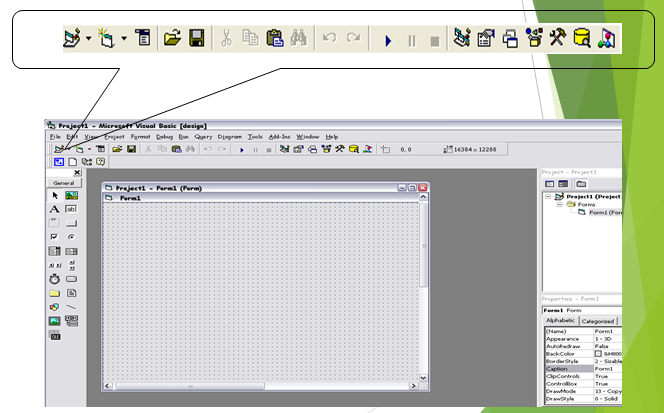Open the Add Form dropdown arrow in IDE toolbar
This screenshot has width=664, height=413.
coord(89,149)
